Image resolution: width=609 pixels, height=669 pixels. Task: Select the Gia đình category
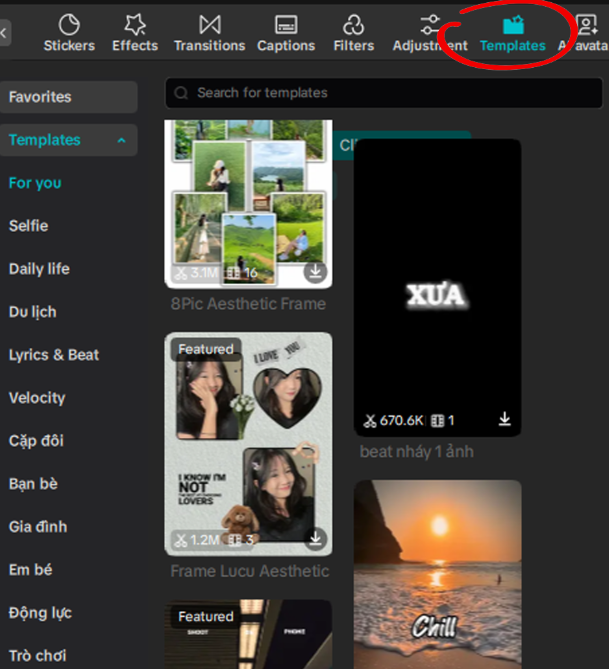point(38,527)
